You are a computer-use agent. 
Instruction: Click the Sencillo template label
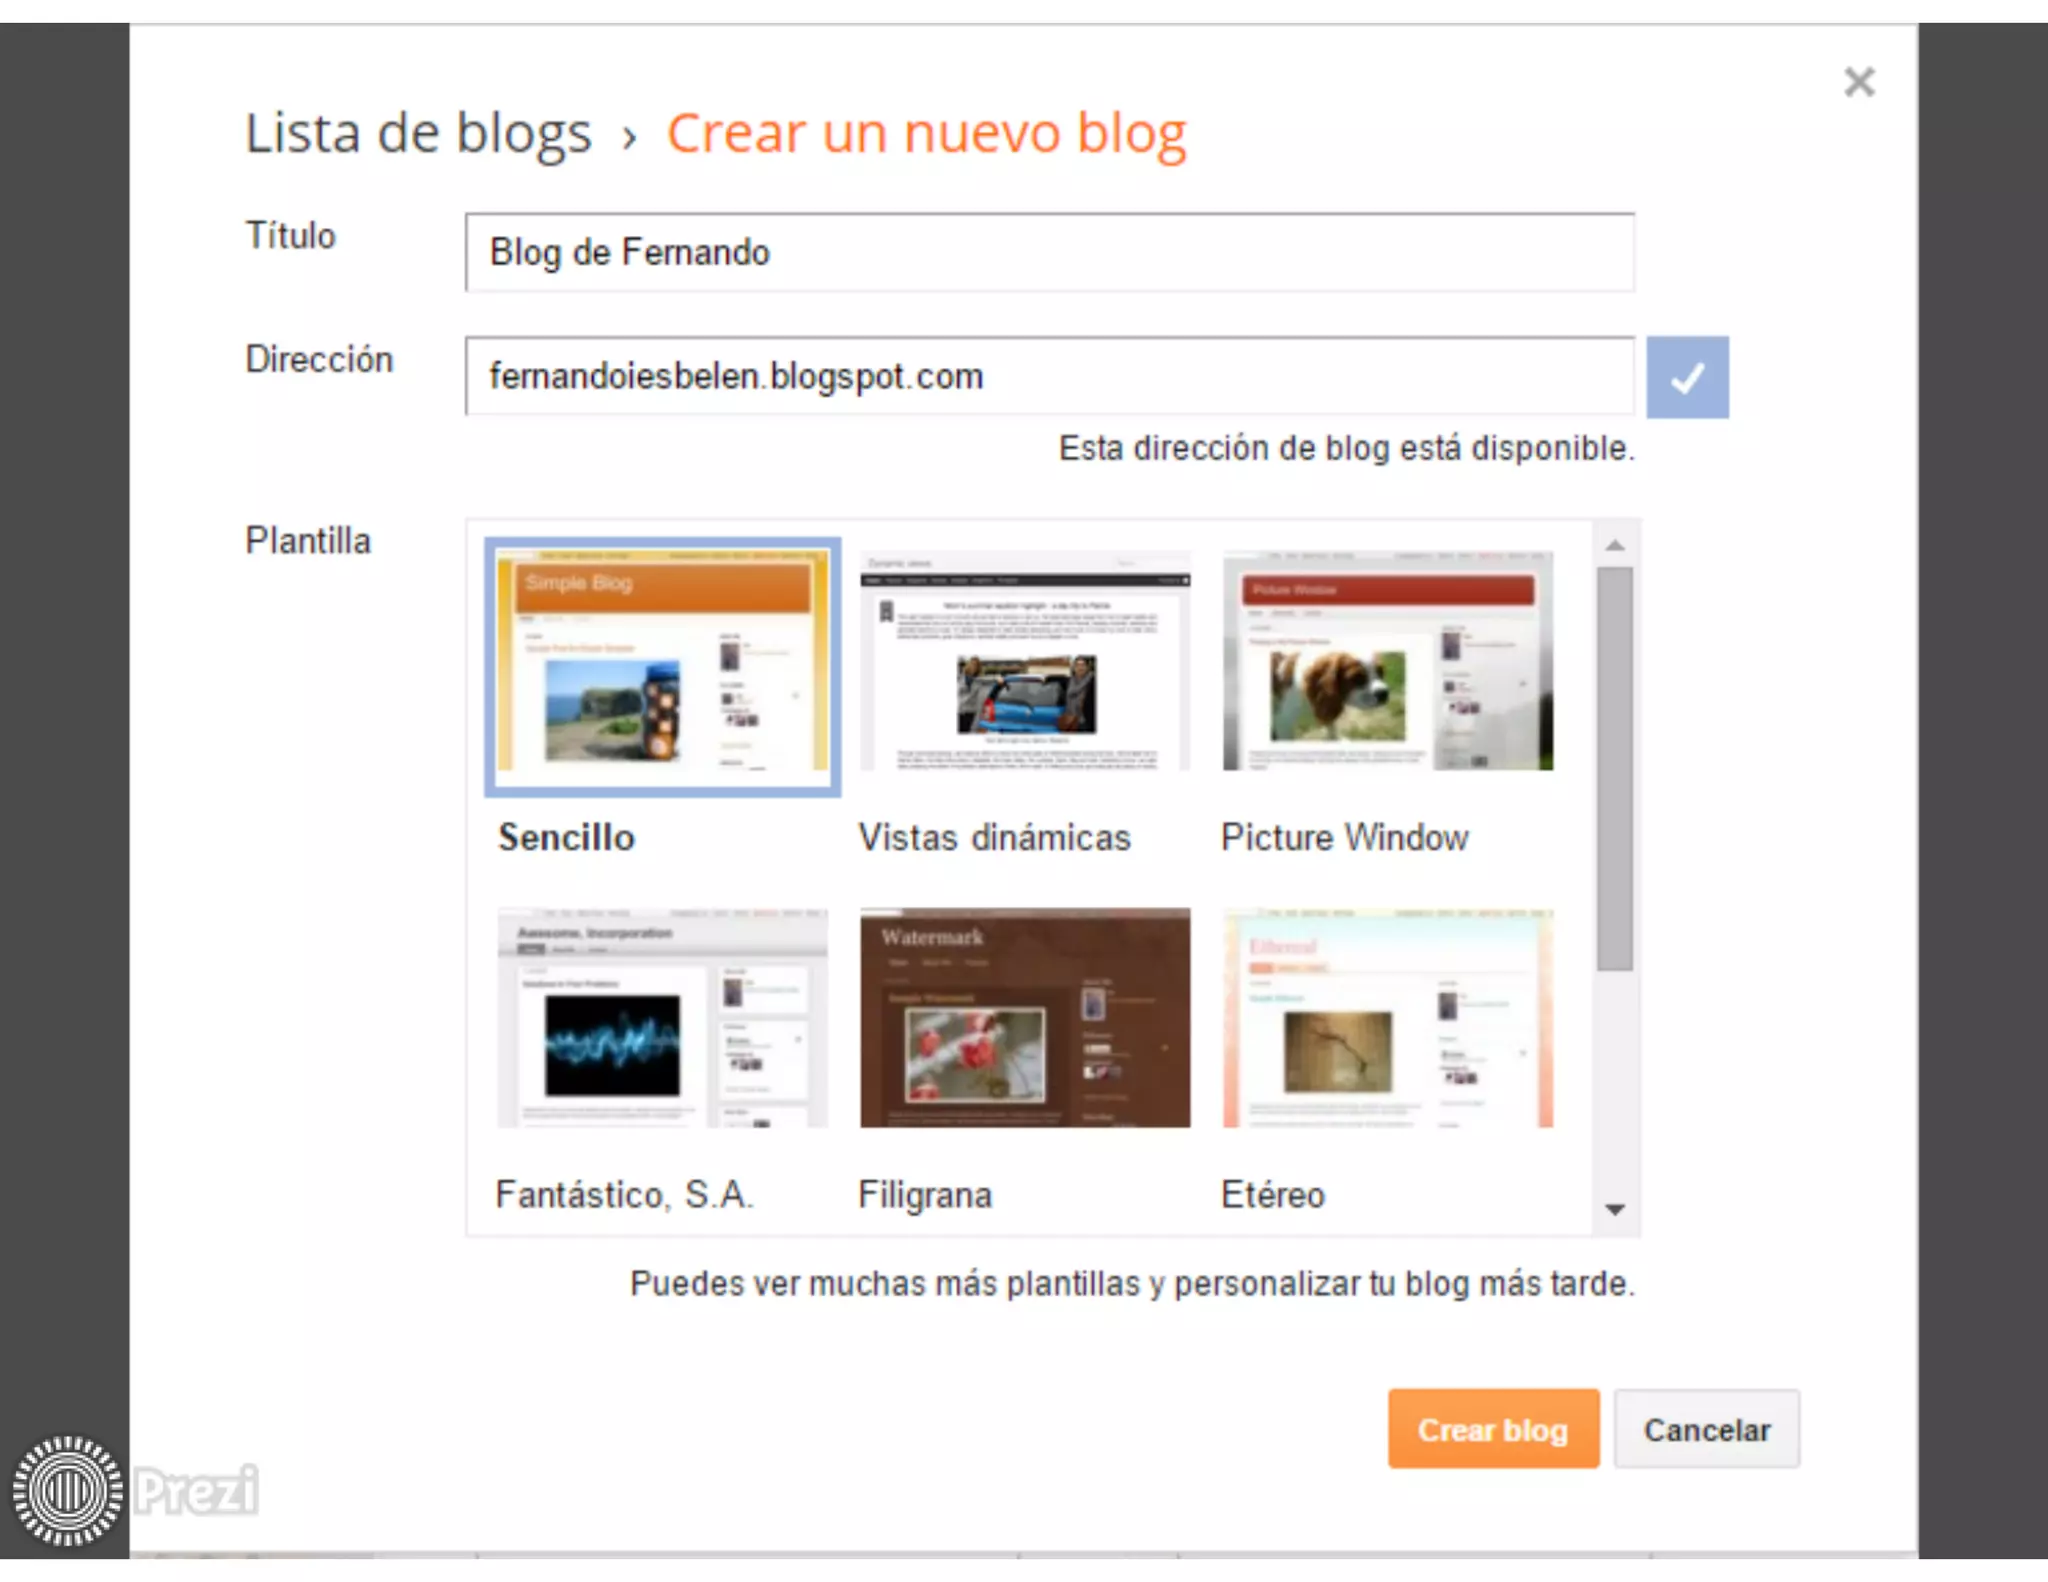567,837
